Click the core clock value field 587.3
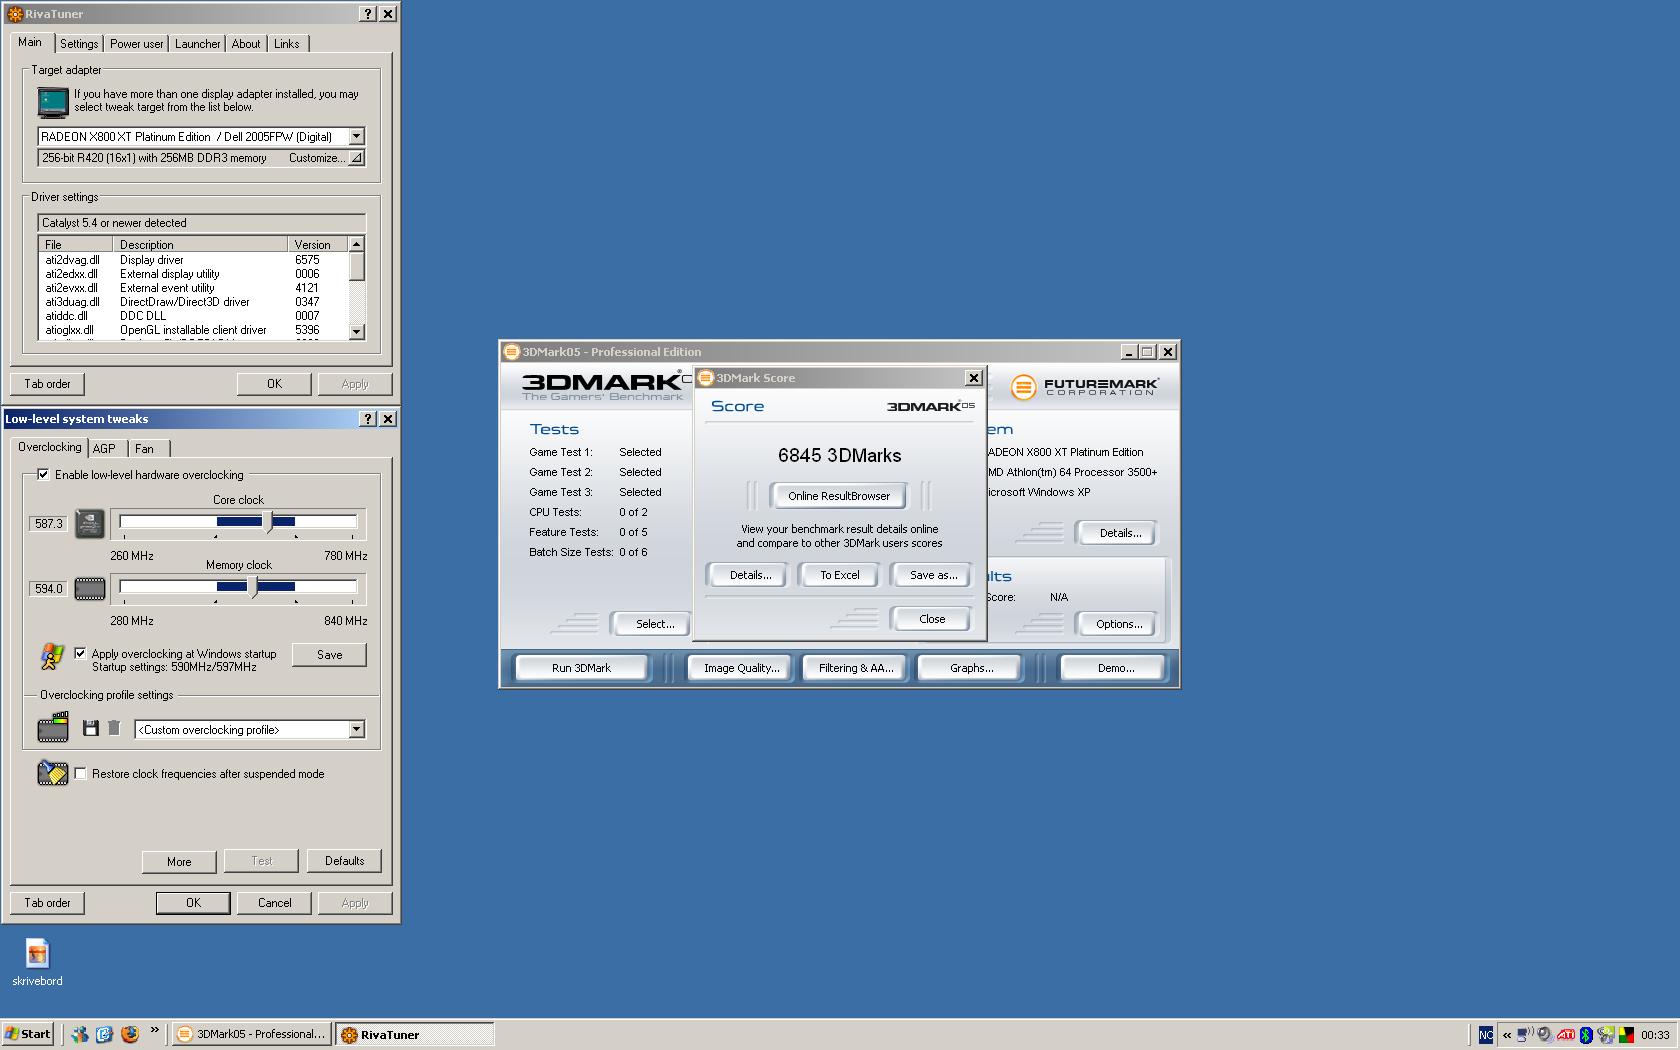Screen dimensions: 1680x1050 (x=49, y=524)
